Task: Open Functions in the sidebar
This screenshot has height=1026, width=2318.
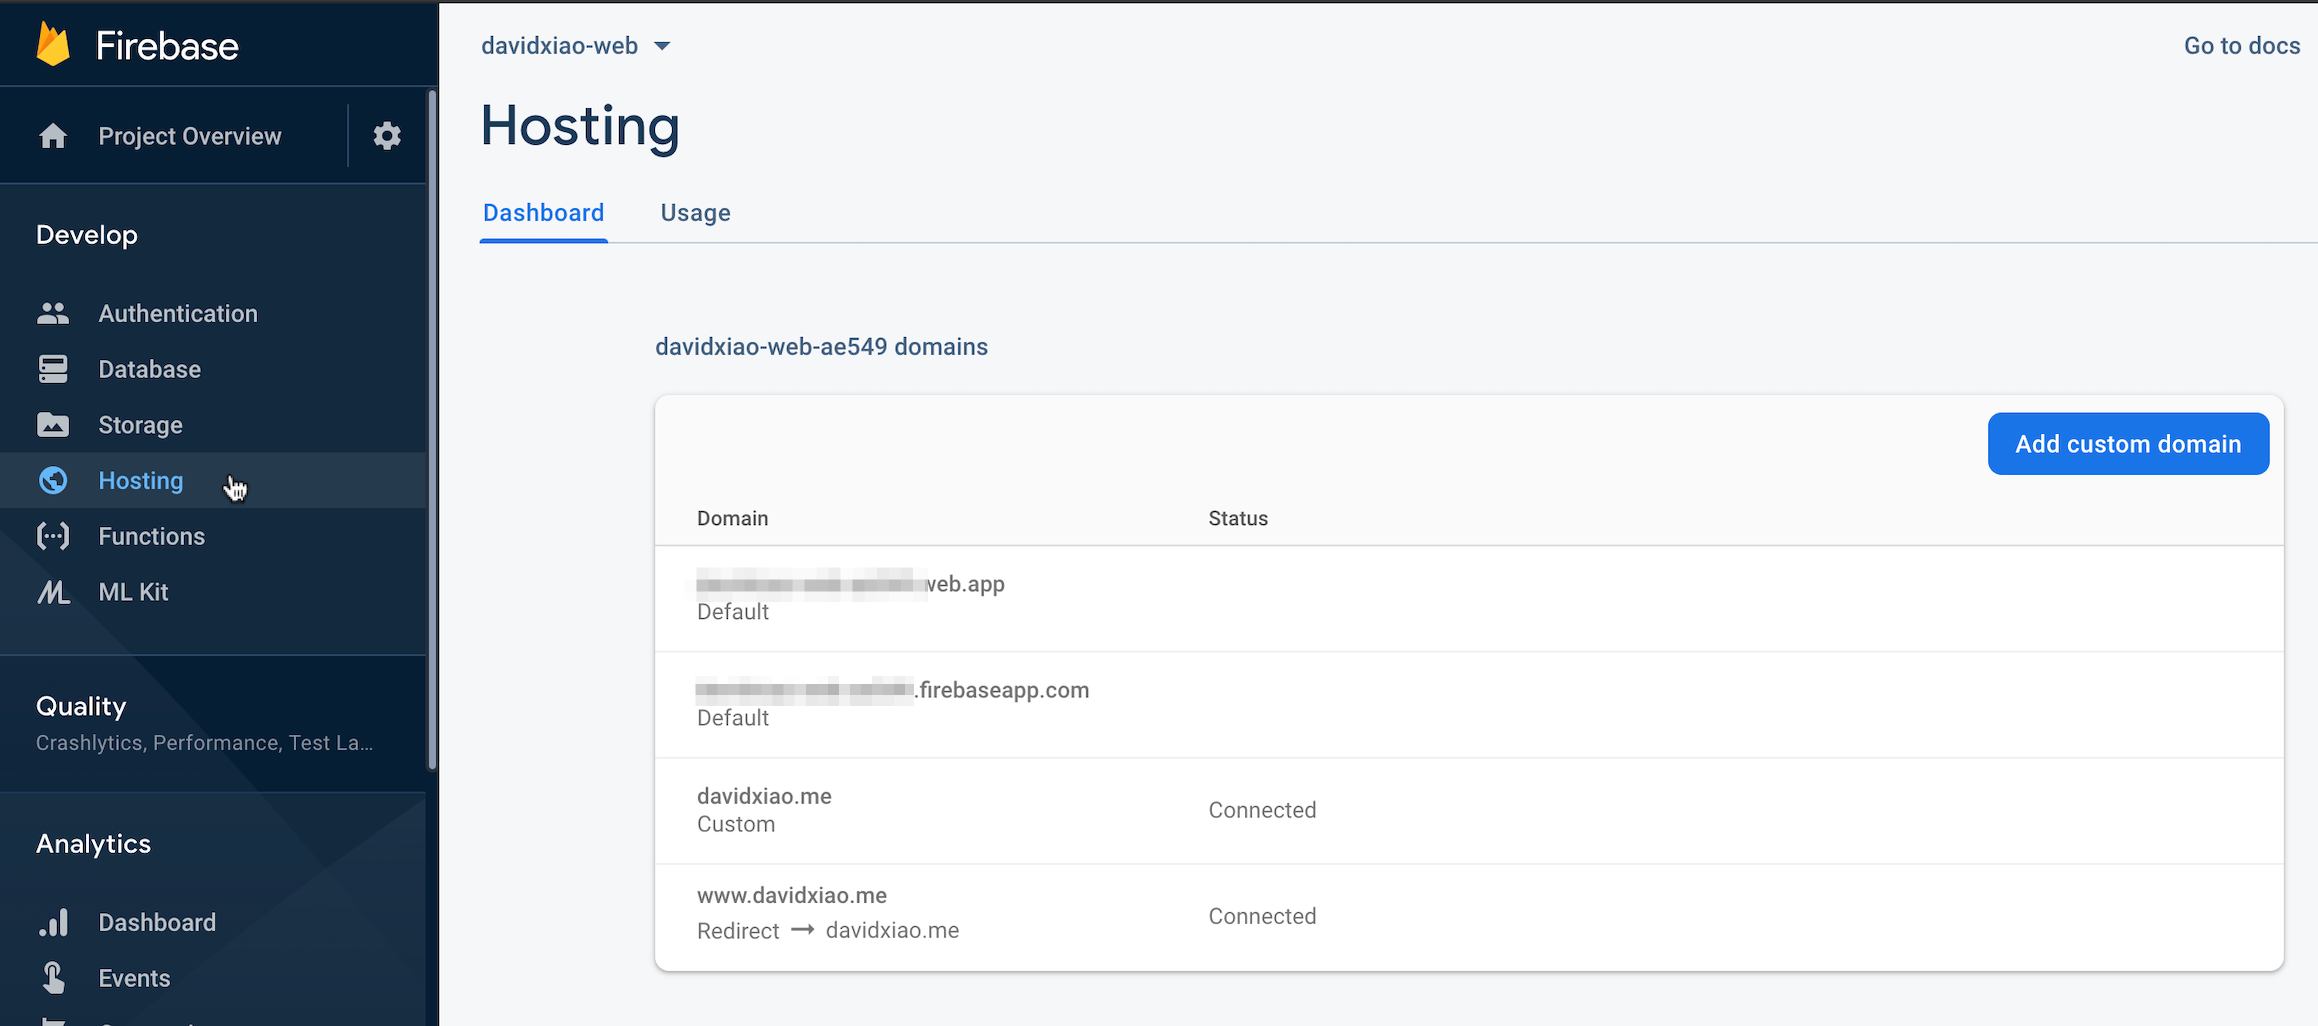Action: [x=213, y=536]
